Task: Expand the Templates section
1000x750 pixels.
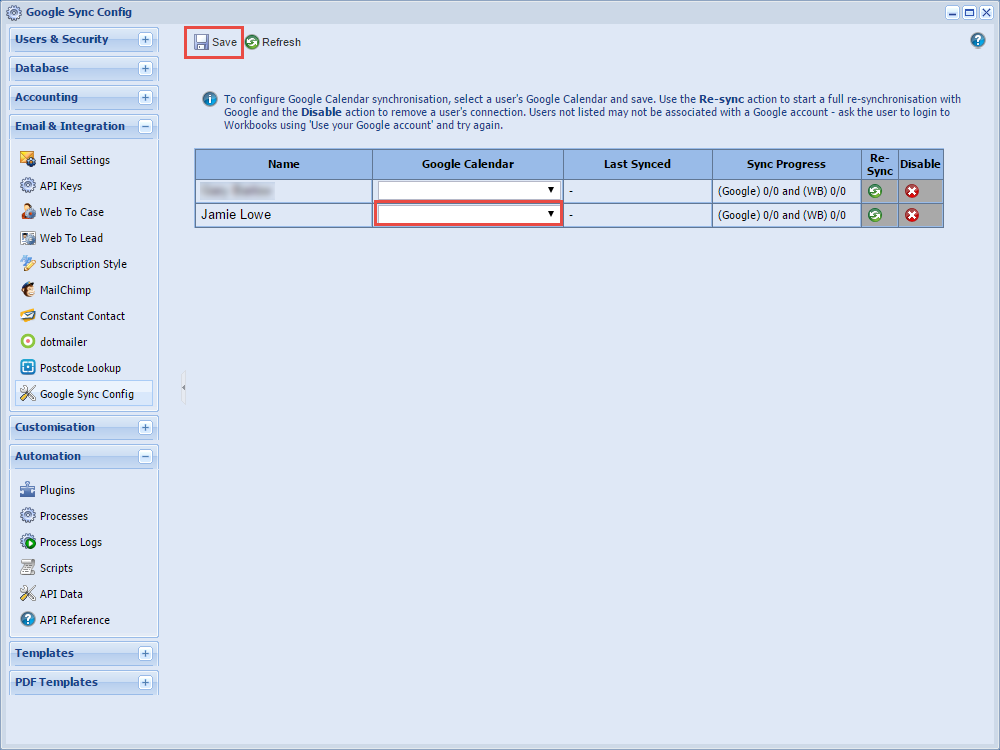Action: [145, 653]
